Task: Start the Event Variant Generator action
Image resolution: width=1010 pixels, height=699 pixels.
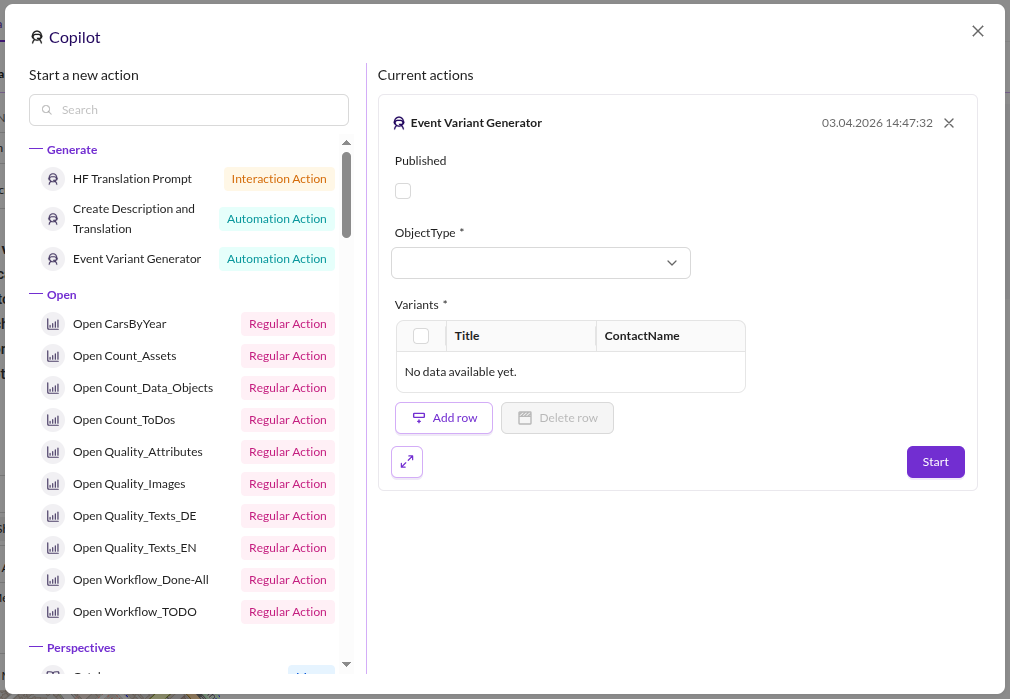Action: click(936, 462)
